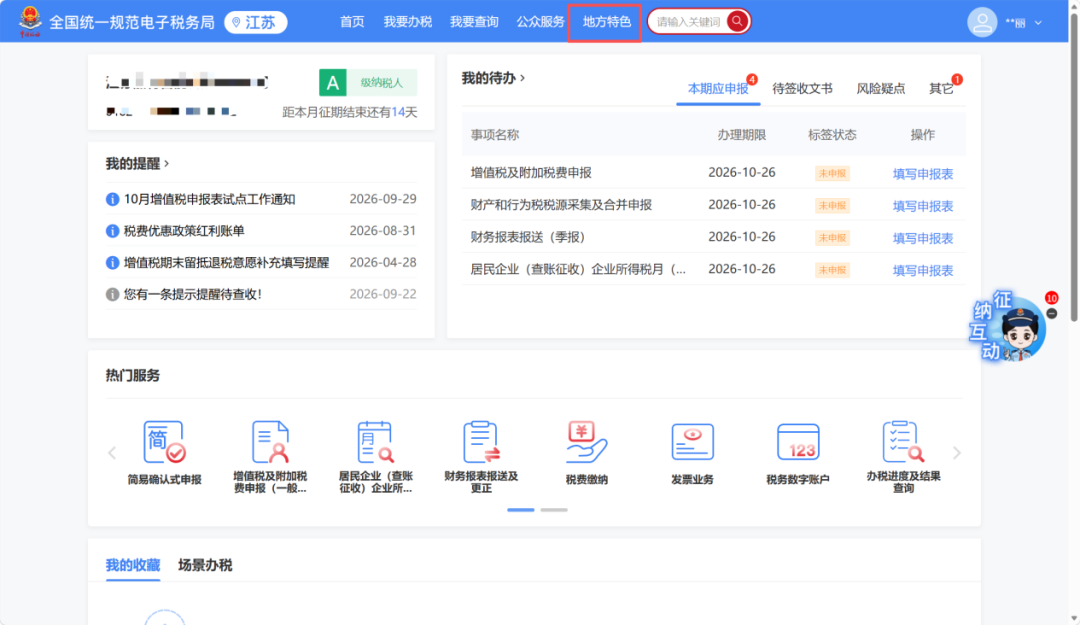
Task: Go to the 首页 menu
Action: pos(352,22)
